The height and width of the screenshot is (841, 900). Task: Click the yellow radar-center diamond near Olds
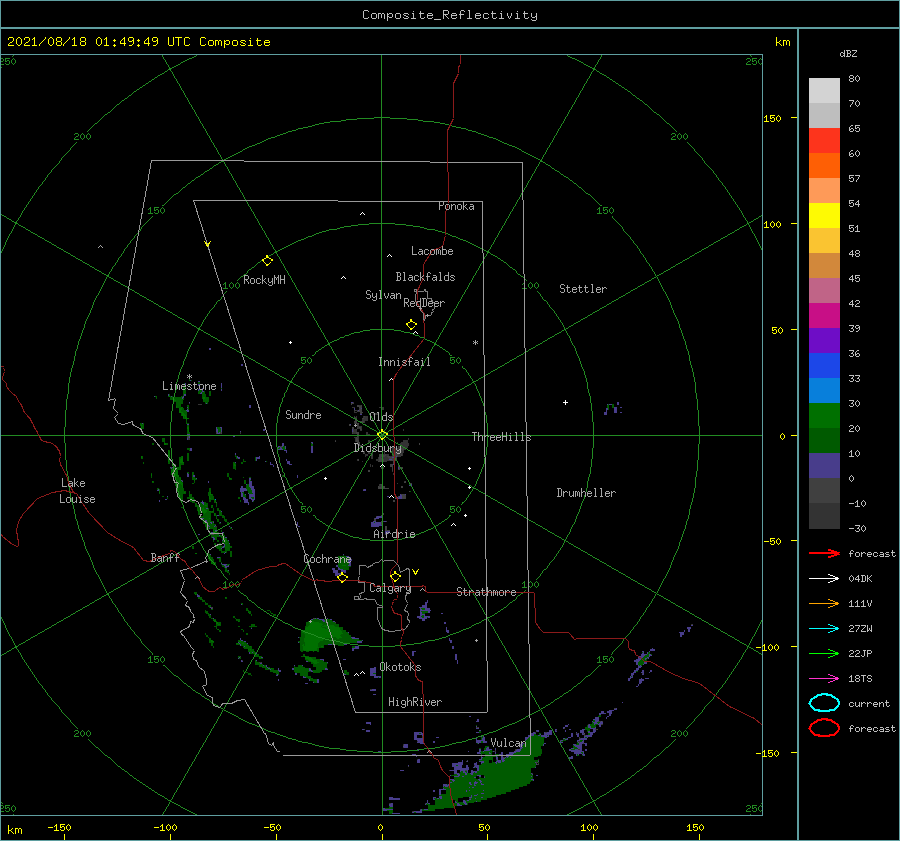click(382, 435)
